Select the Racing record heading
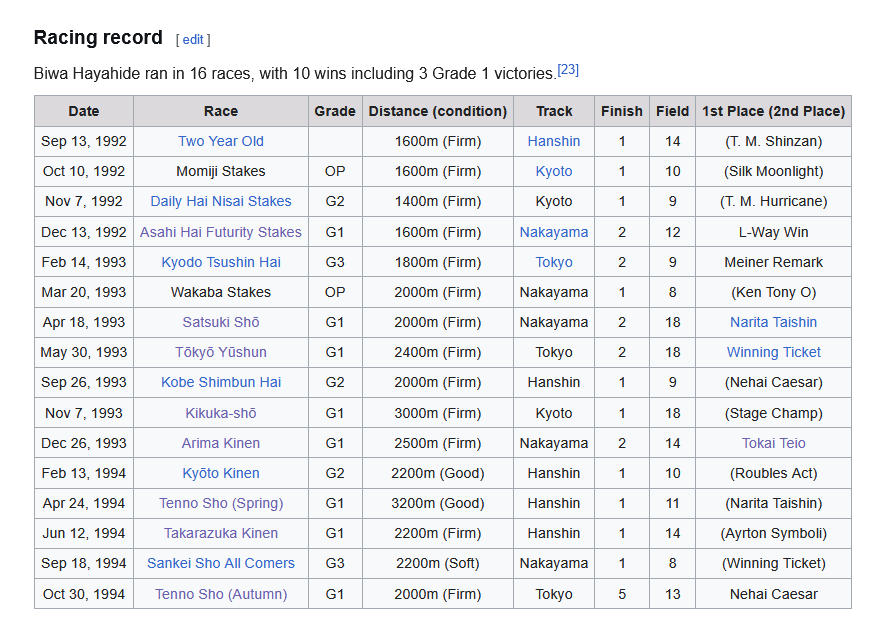The height and width of the screenshot is (627, 872). [x=98, y=37]
